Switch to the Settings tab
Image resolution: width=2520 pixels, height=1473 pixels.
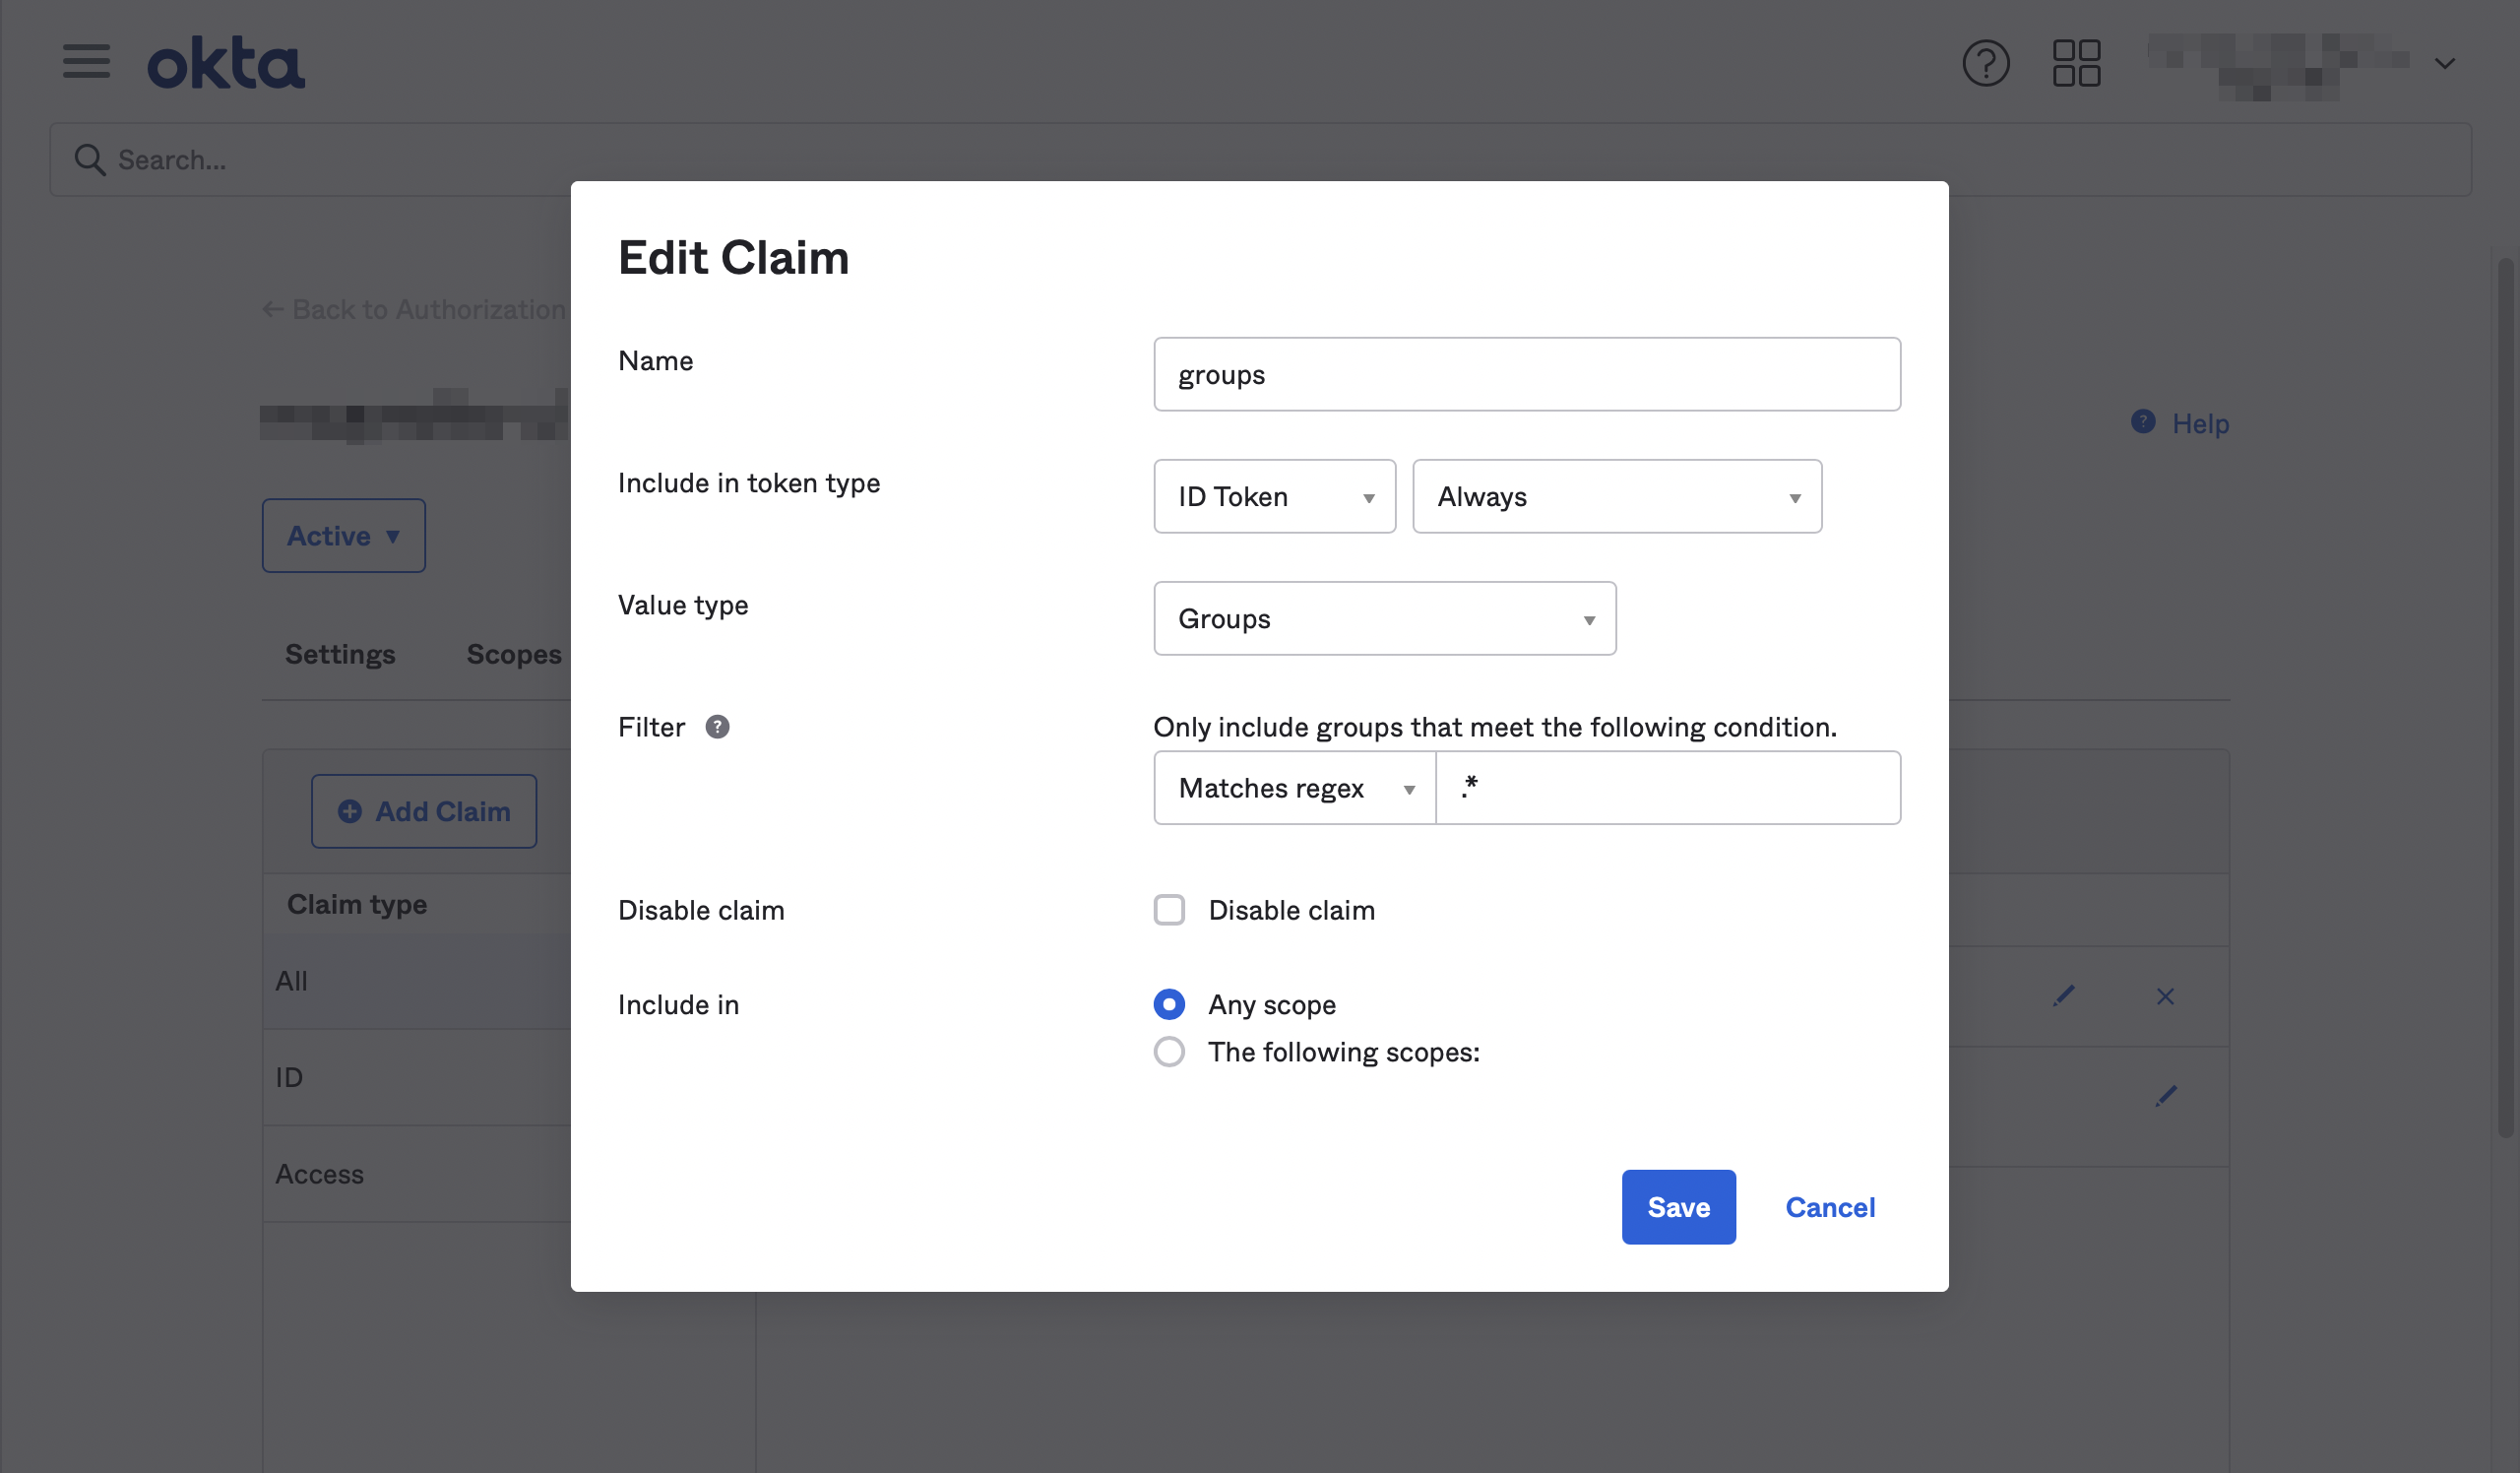click(340, 654)
